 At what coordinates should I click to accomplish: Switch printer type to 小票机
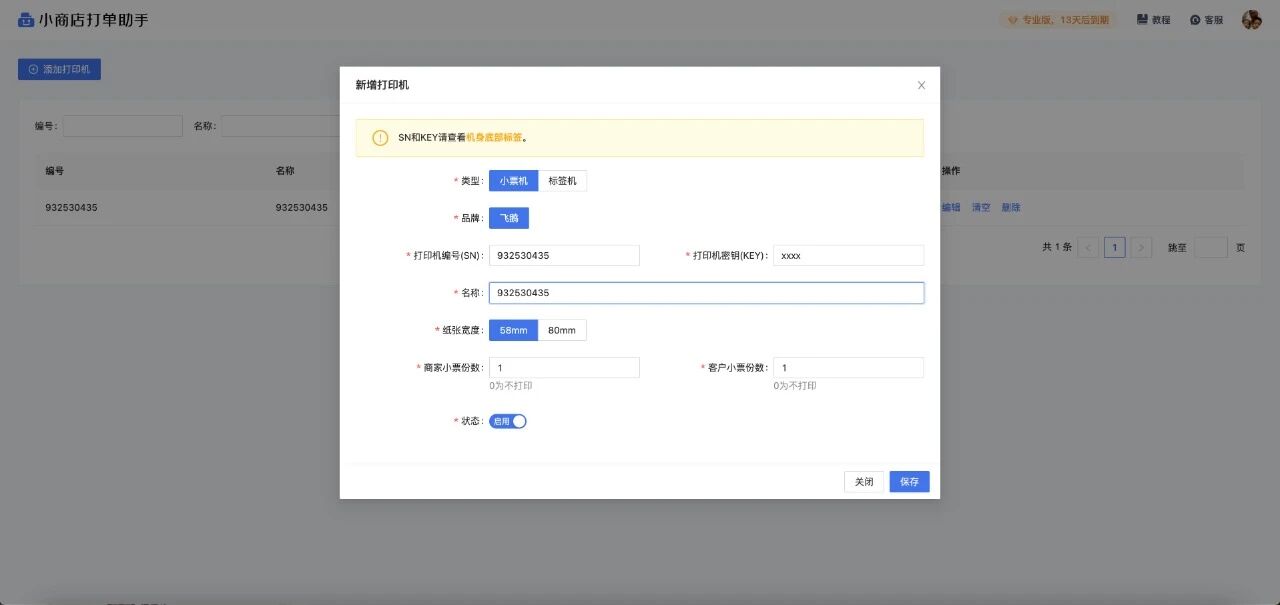(513, 180)
